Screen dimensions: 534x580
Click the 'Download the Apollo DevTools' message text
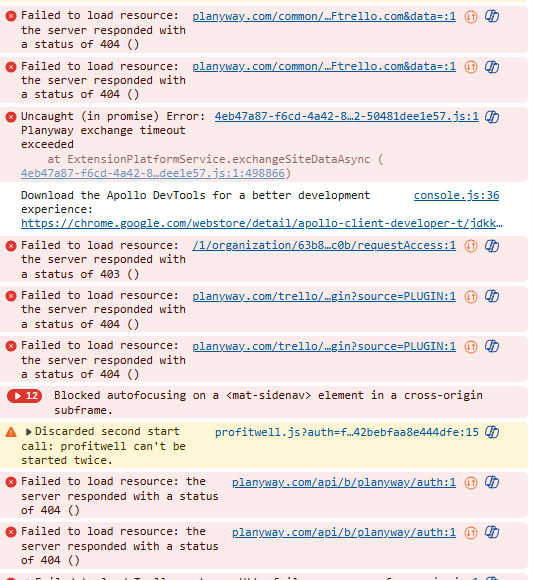pos(196,202)
